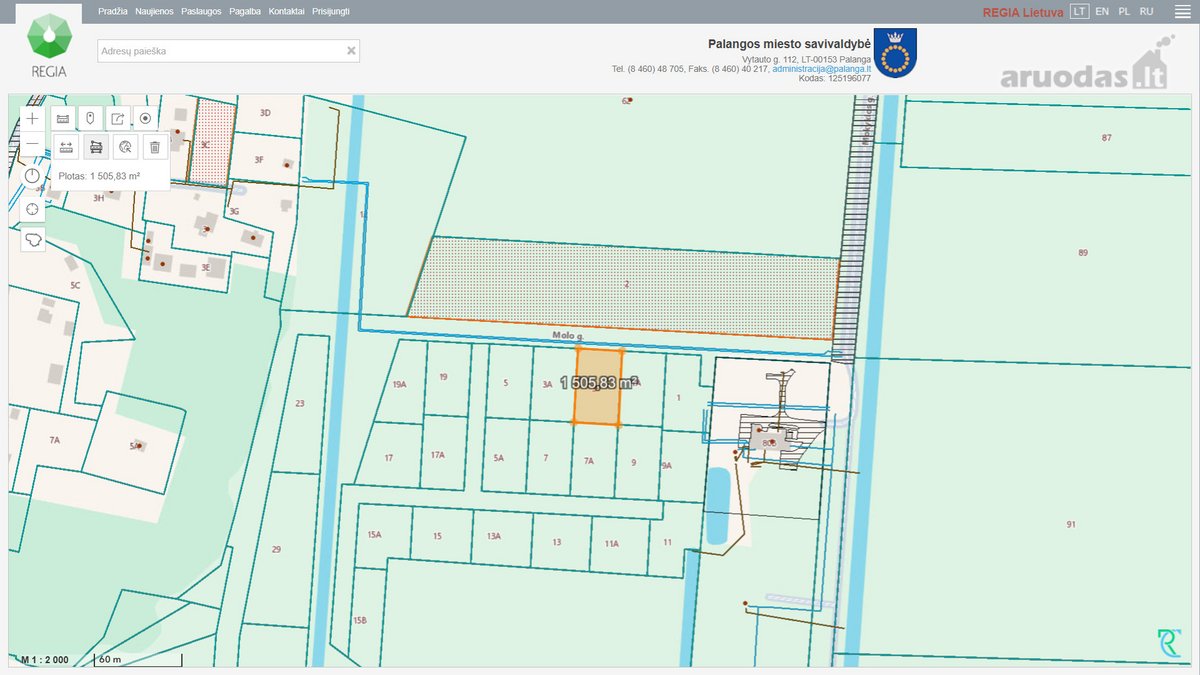The width and height of the screenshot is (1200, 675).
Task: Go to Paslaugos in top menu
Action: 202,11
